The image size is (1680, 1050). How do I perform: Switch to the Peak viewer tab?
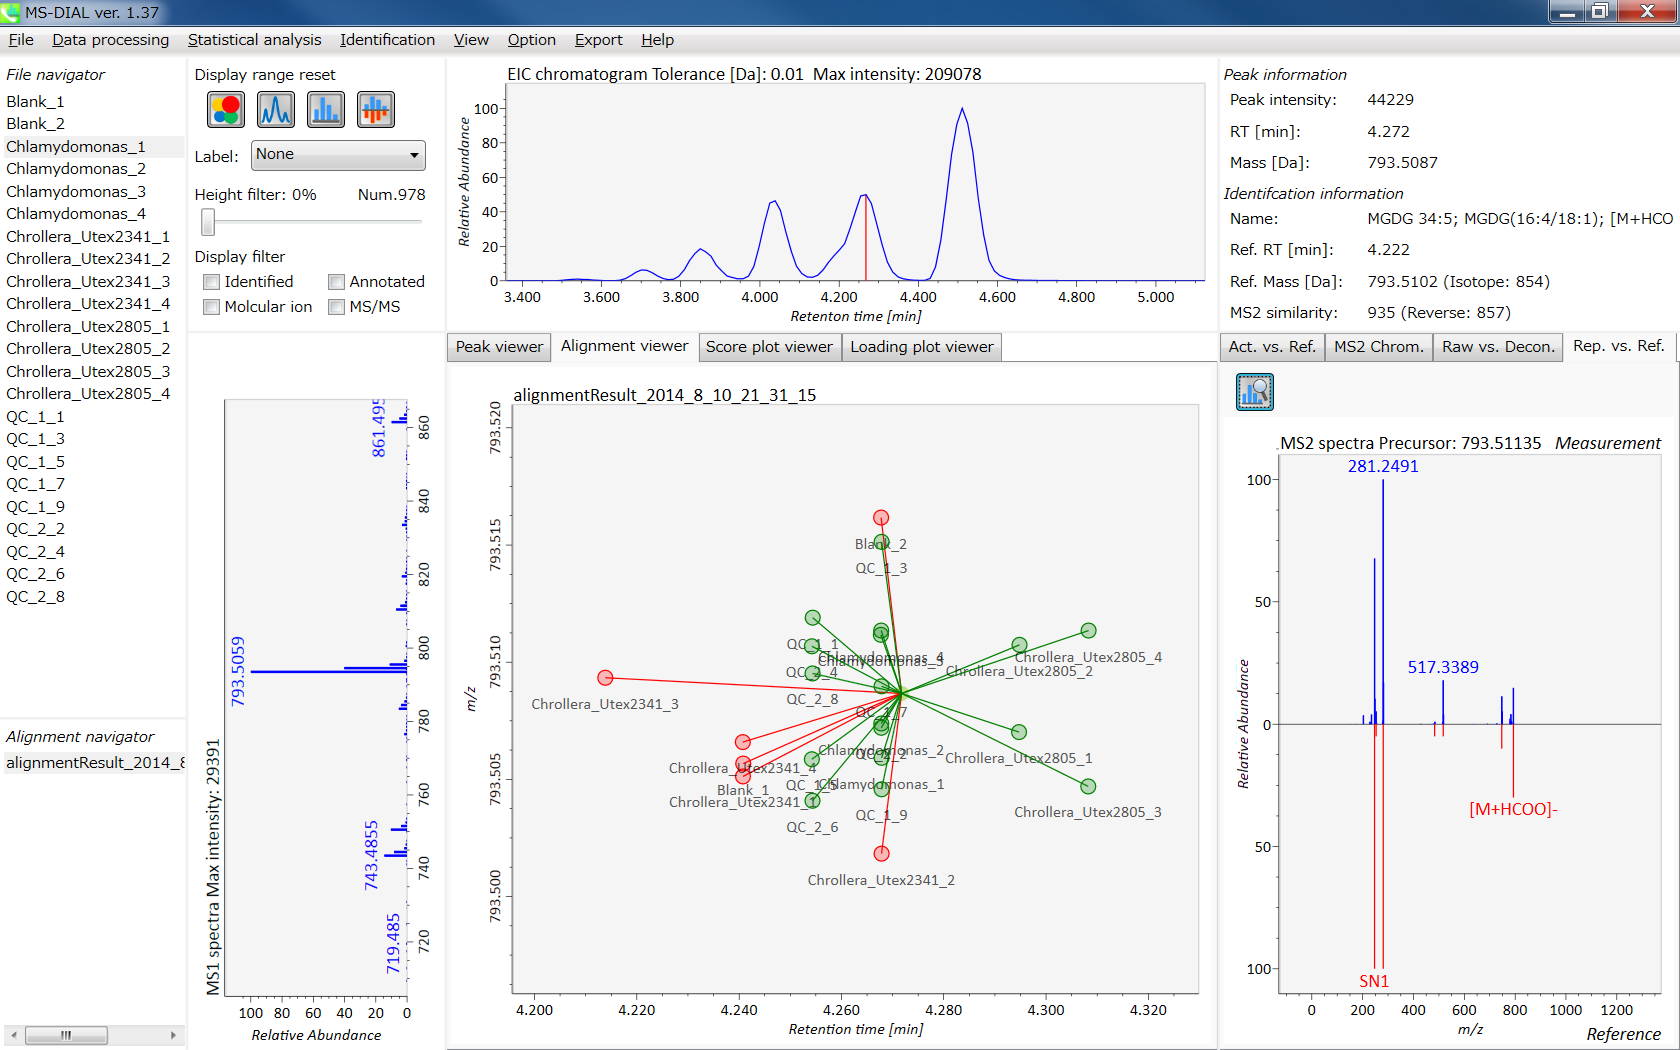click(x=499, y=347)
